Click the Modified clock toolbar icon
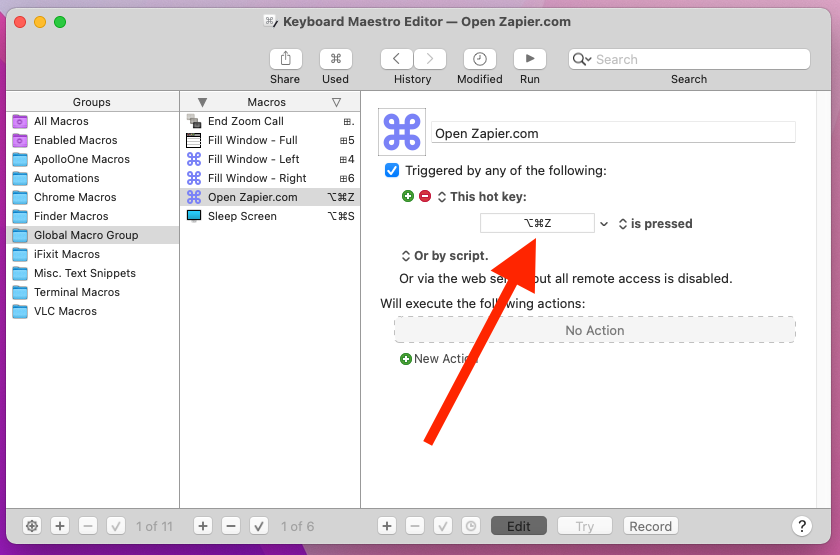 479,59
